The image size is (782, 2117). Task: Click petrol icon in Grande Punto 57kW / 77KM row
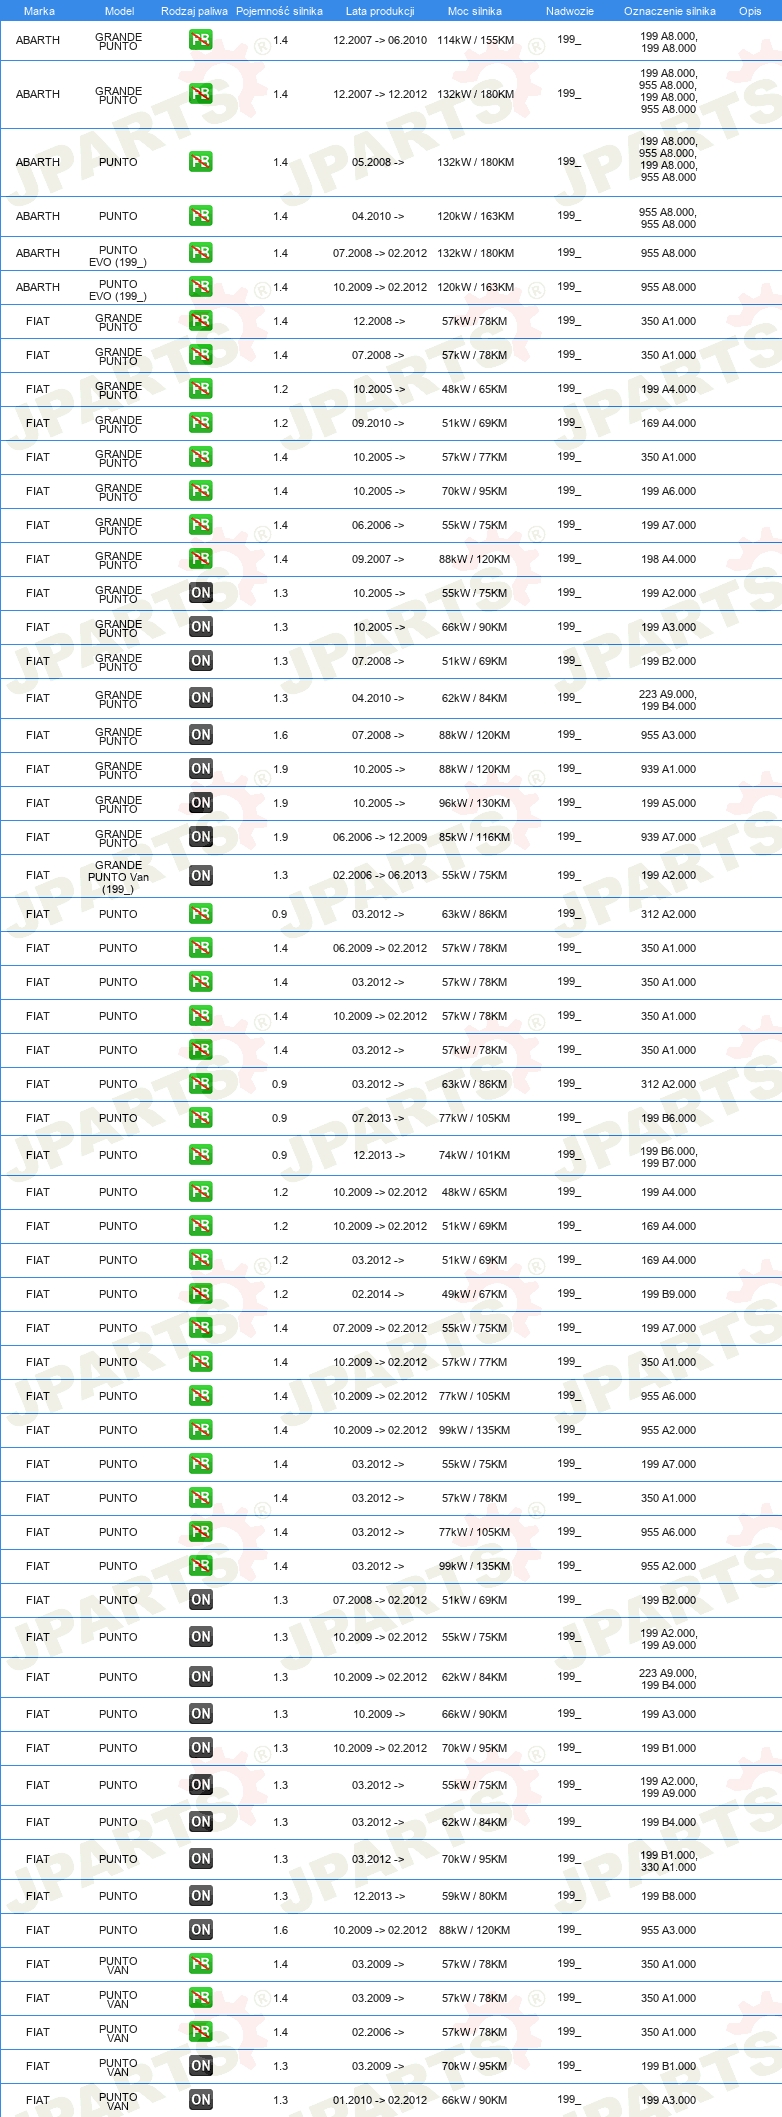click(200, 457)
